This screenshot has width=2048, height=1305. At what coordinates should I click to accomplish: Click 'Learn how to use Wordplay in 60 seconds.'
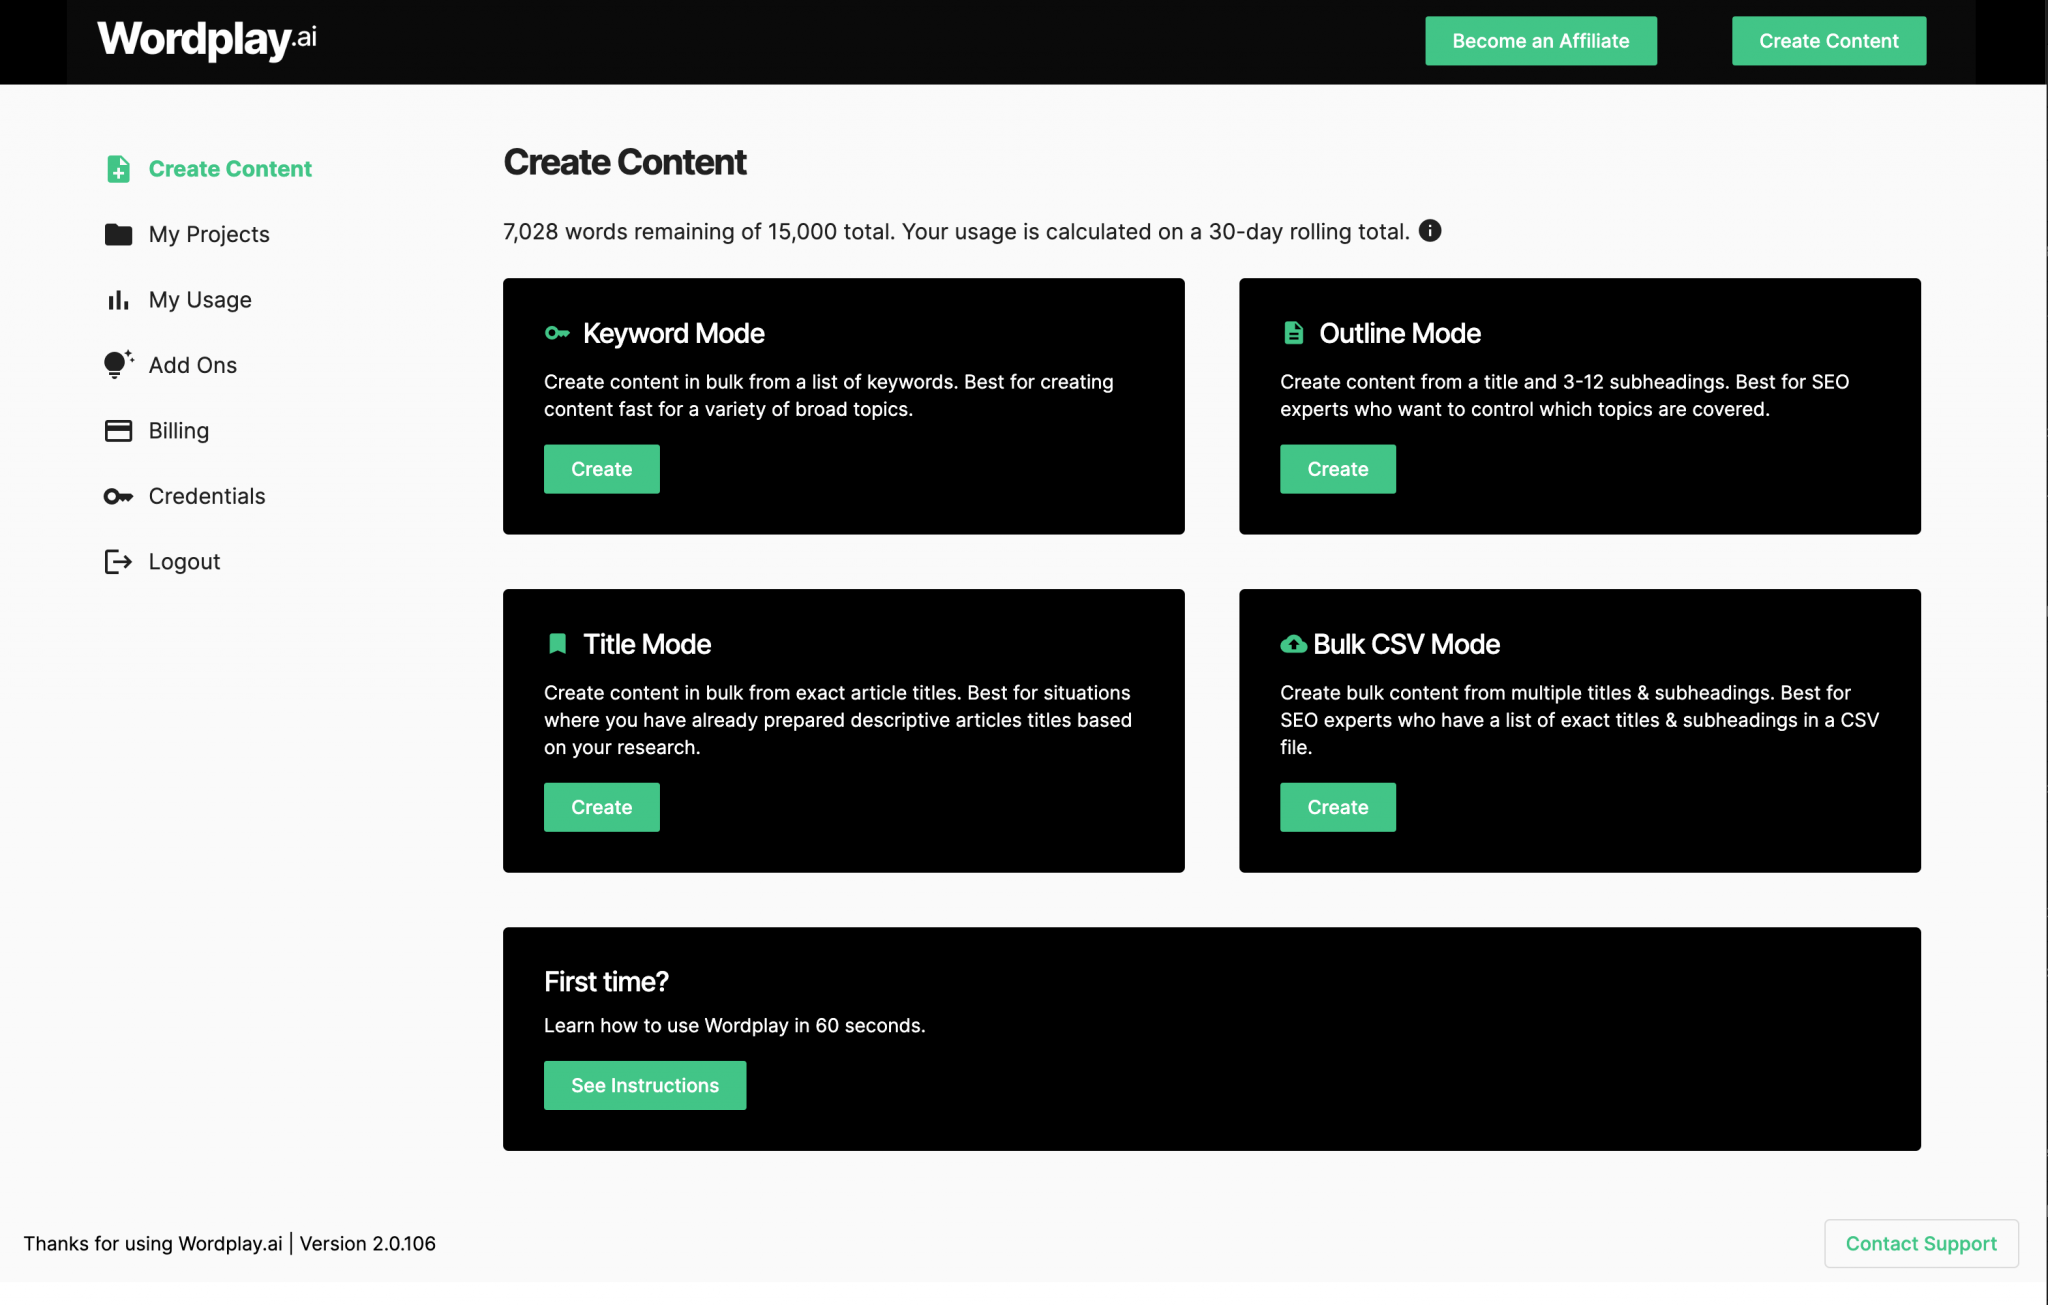point(735,1025)
